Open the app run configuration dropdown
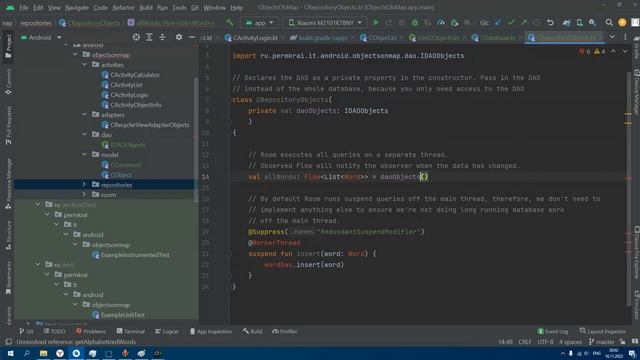 click(260, 23)
